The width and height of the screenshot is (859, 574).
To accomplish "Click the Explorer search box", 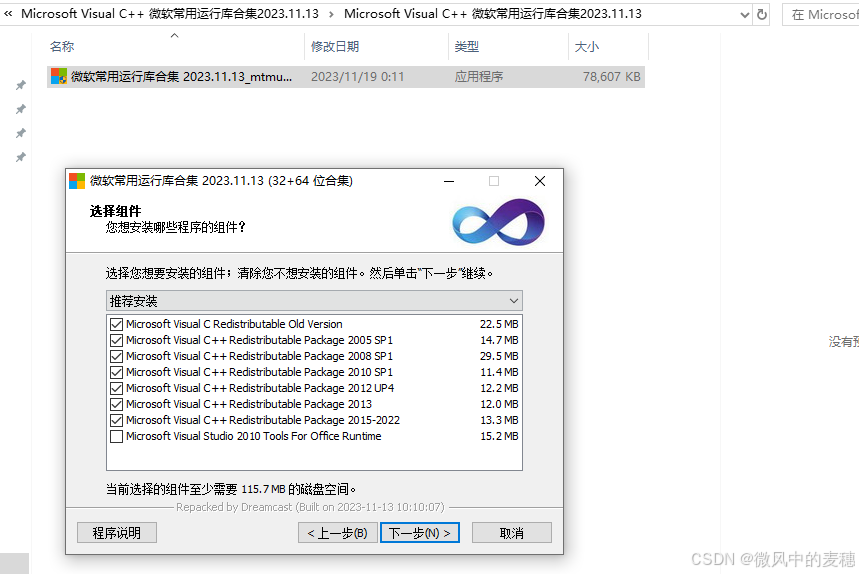I will (821, 15).
